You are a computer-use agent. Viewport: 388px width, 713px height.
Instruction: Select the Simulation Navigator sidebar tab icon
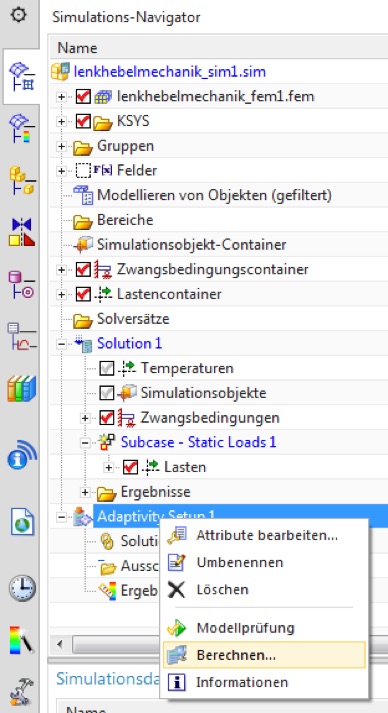click(22, 76)
